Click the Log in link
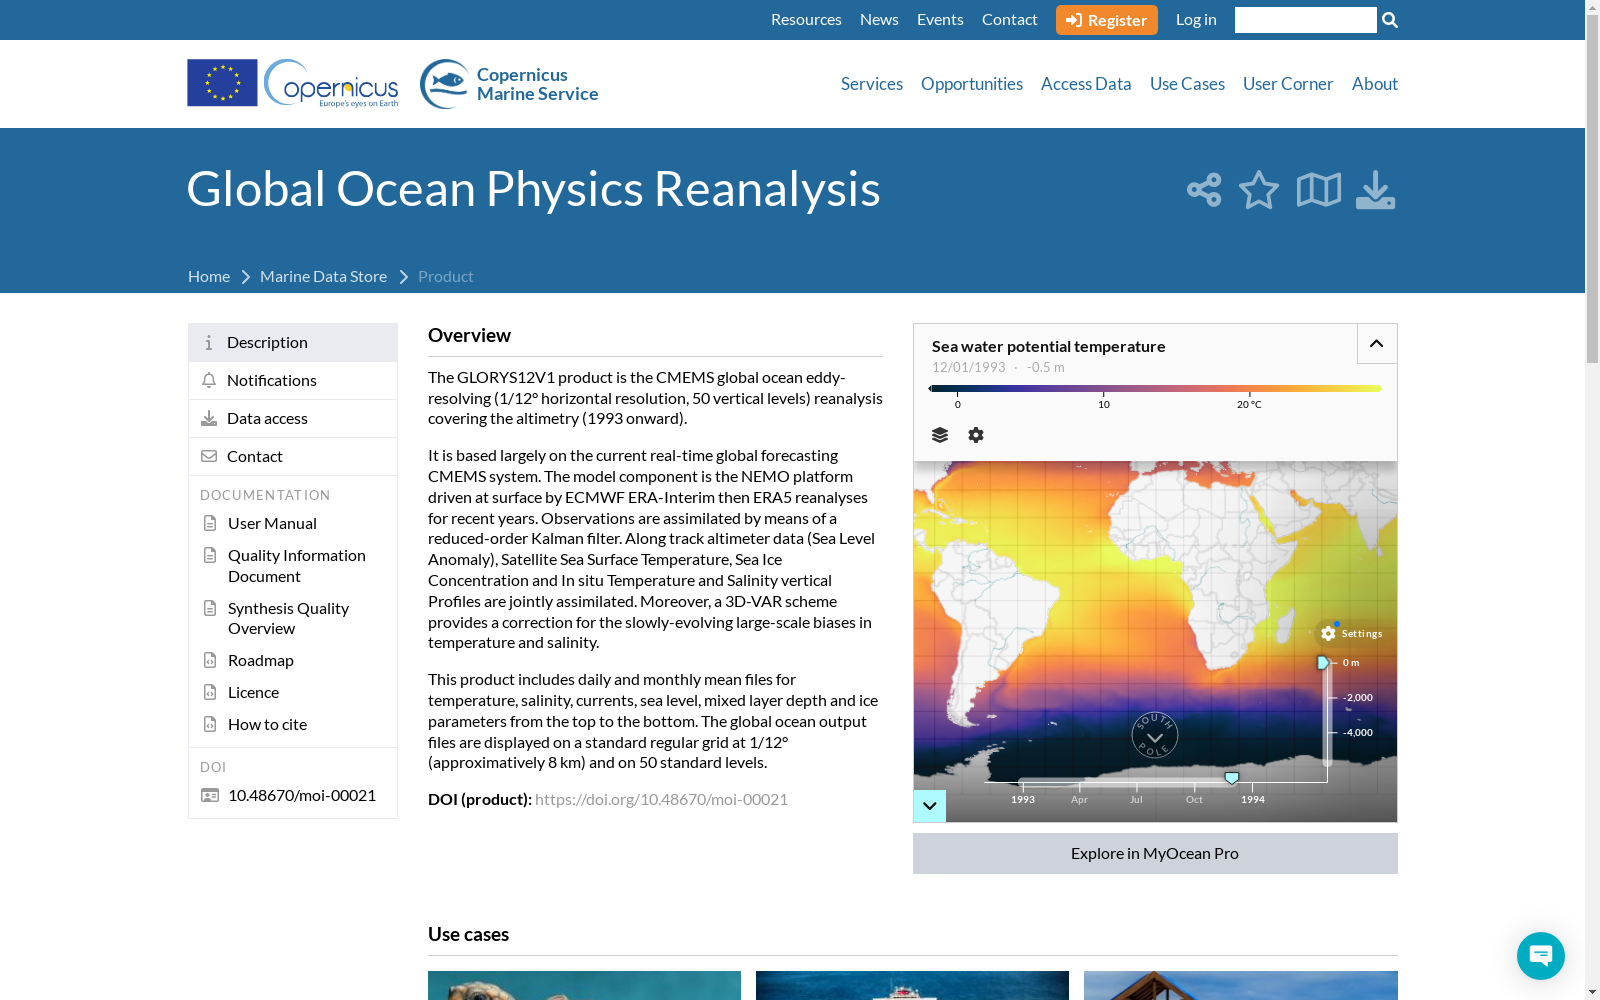The width and height of the screenshot is (1600, 1000). click(1196, 20)
